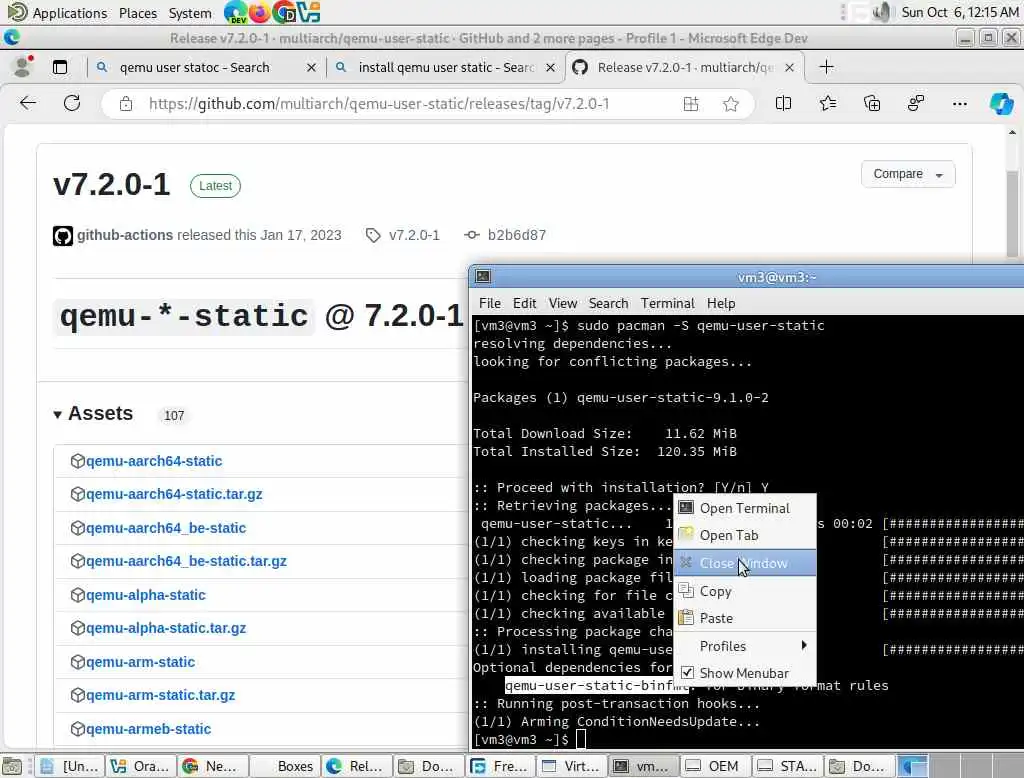Open a new Edge tab

(x=826, y=67)
